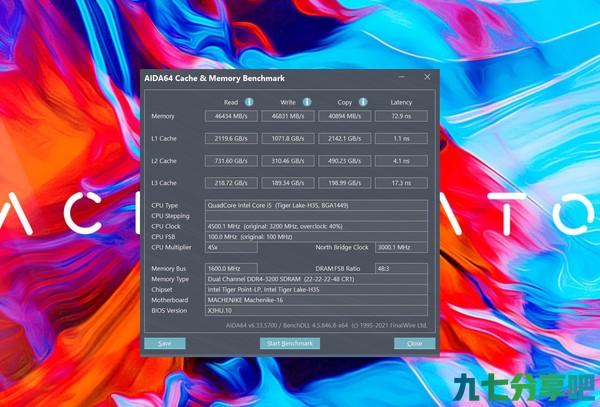
Task: Select L3 Cache copy 198.99 GB/s
Action: [x=345, y=183]
